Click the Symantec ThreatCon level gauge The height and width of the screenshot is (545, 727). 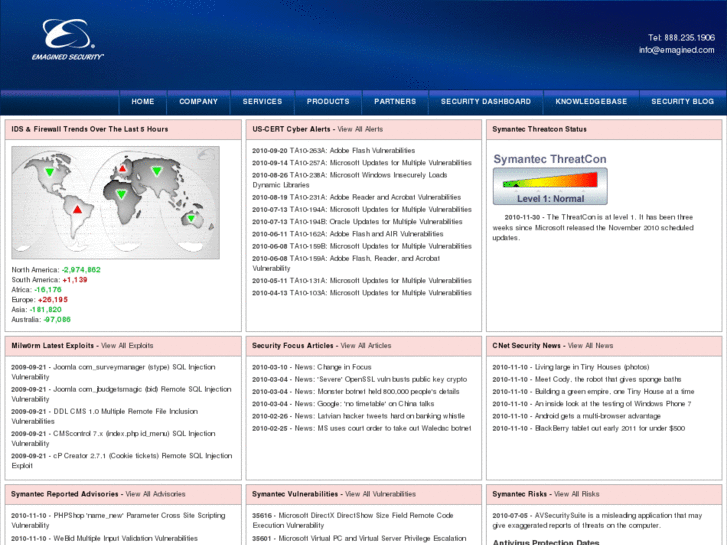pyautogui.click(x=550, y=186)
